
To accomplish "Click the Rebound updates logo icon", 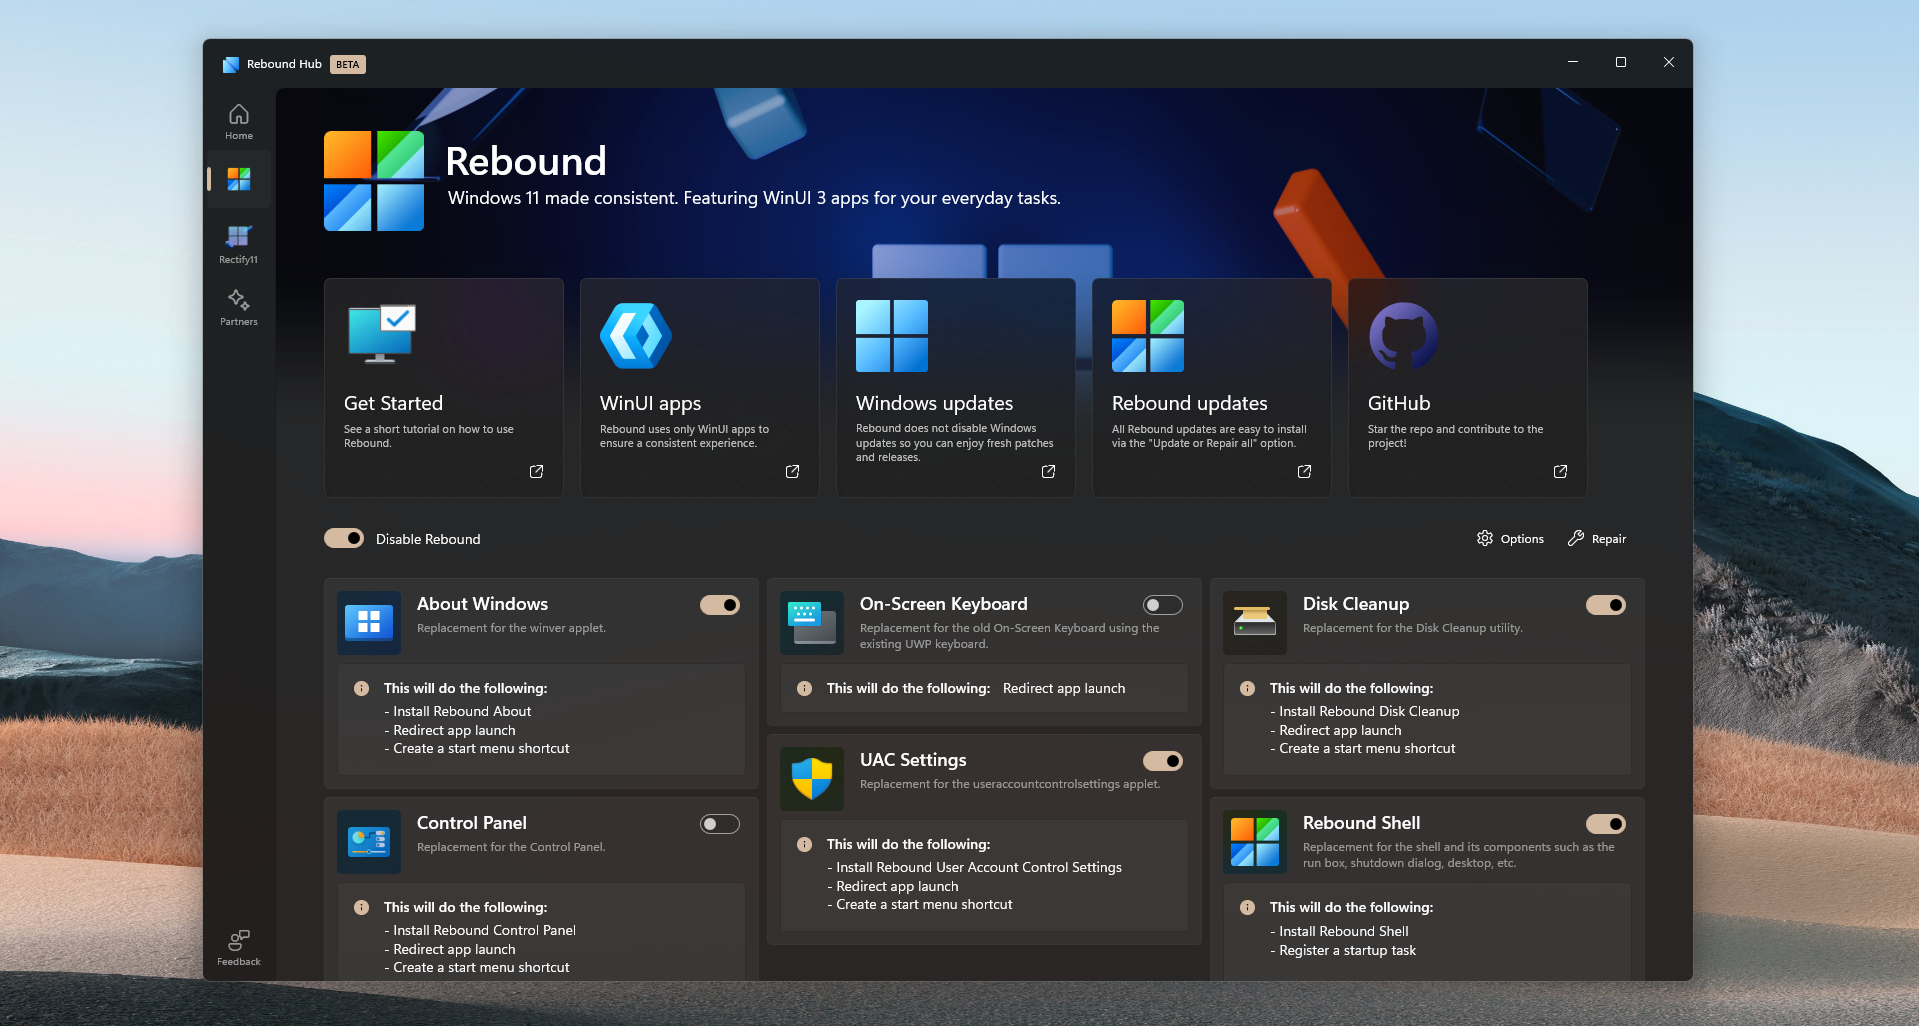I will 1148,336.
